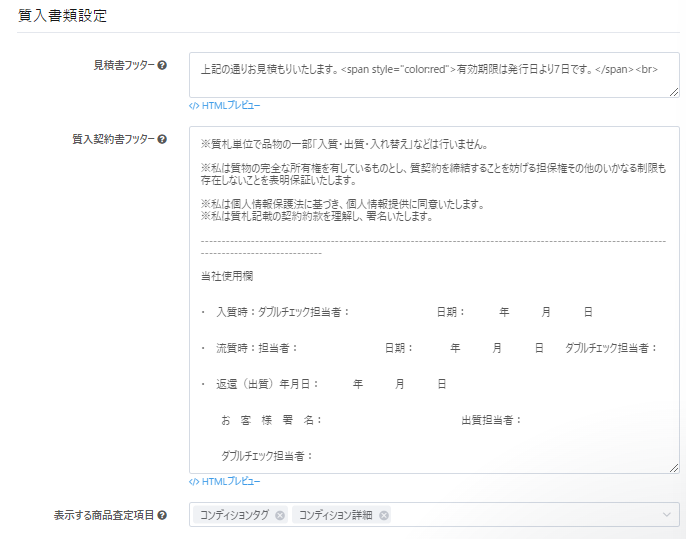Click line ※私は個人情報保護法に基づき
Image resolution: width=686 pixels, height=539 pixels.
pos(343,204)
